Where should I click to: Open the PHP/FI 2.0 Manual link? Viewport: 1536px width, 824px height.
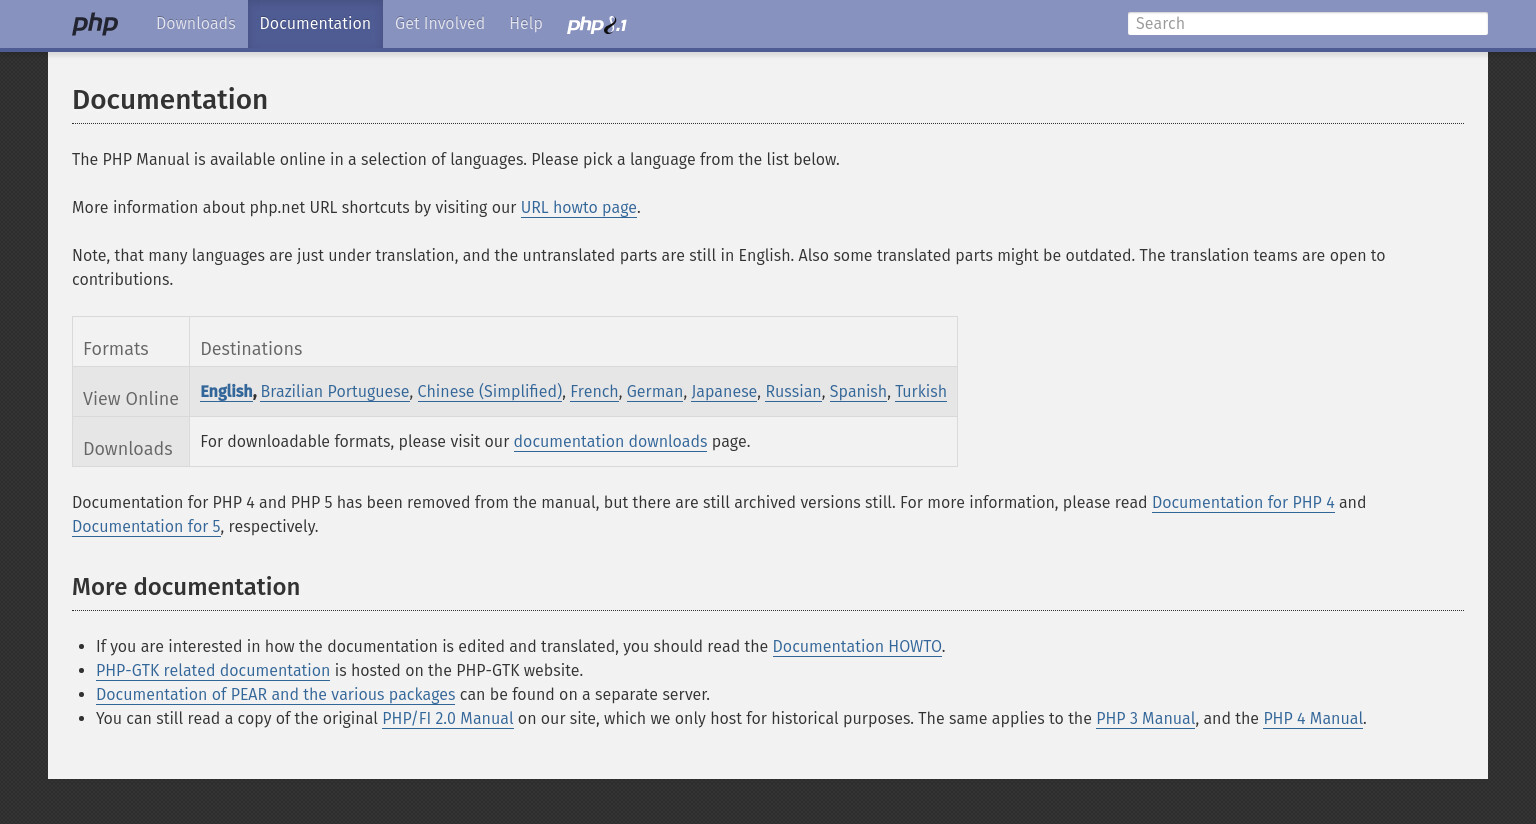click(448, 719)
